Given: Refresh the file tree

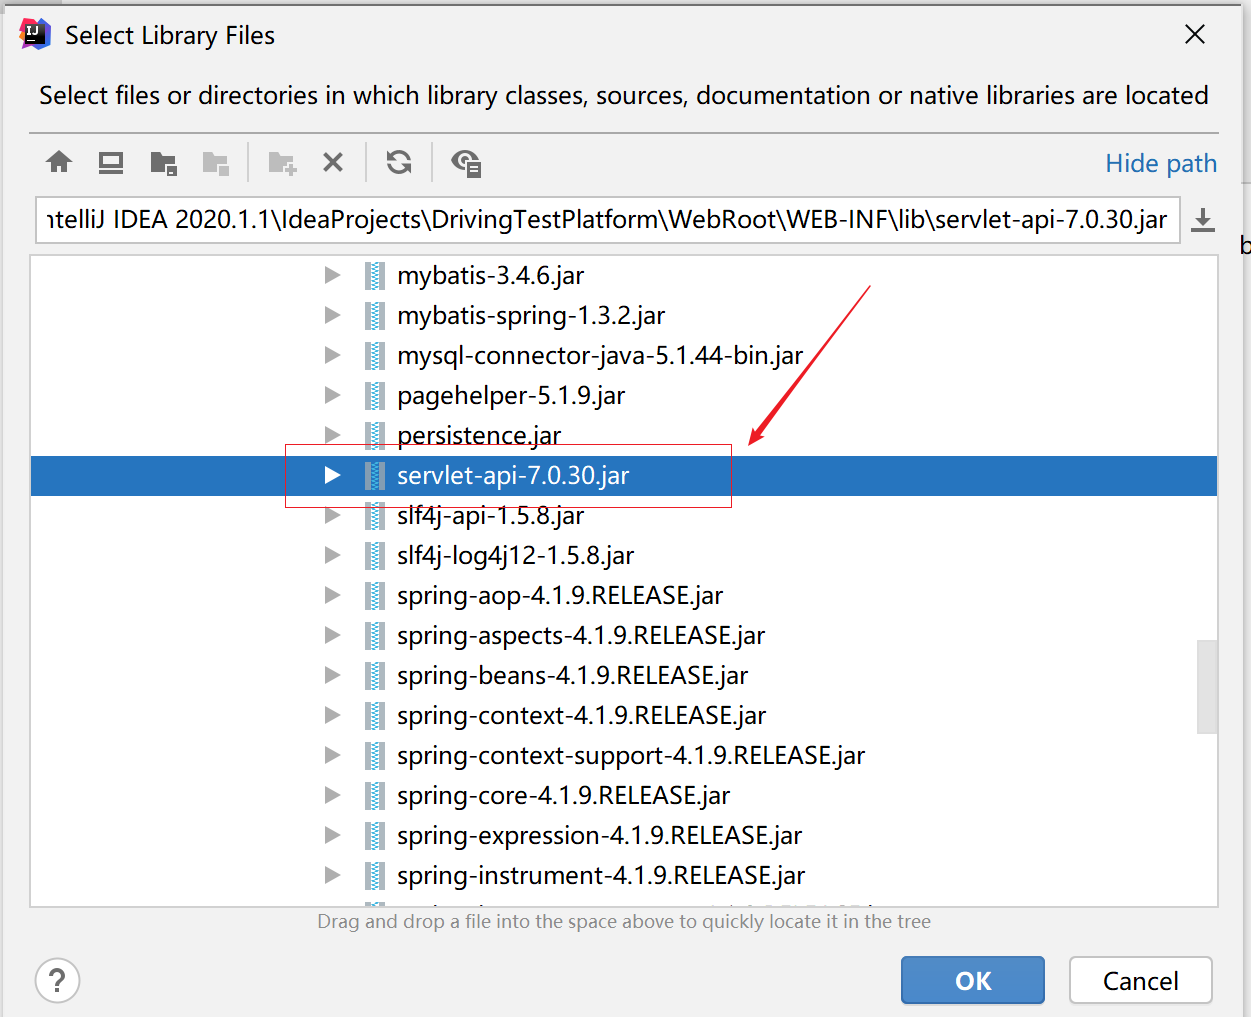Looking at the screenshot, I should point(398,162).
